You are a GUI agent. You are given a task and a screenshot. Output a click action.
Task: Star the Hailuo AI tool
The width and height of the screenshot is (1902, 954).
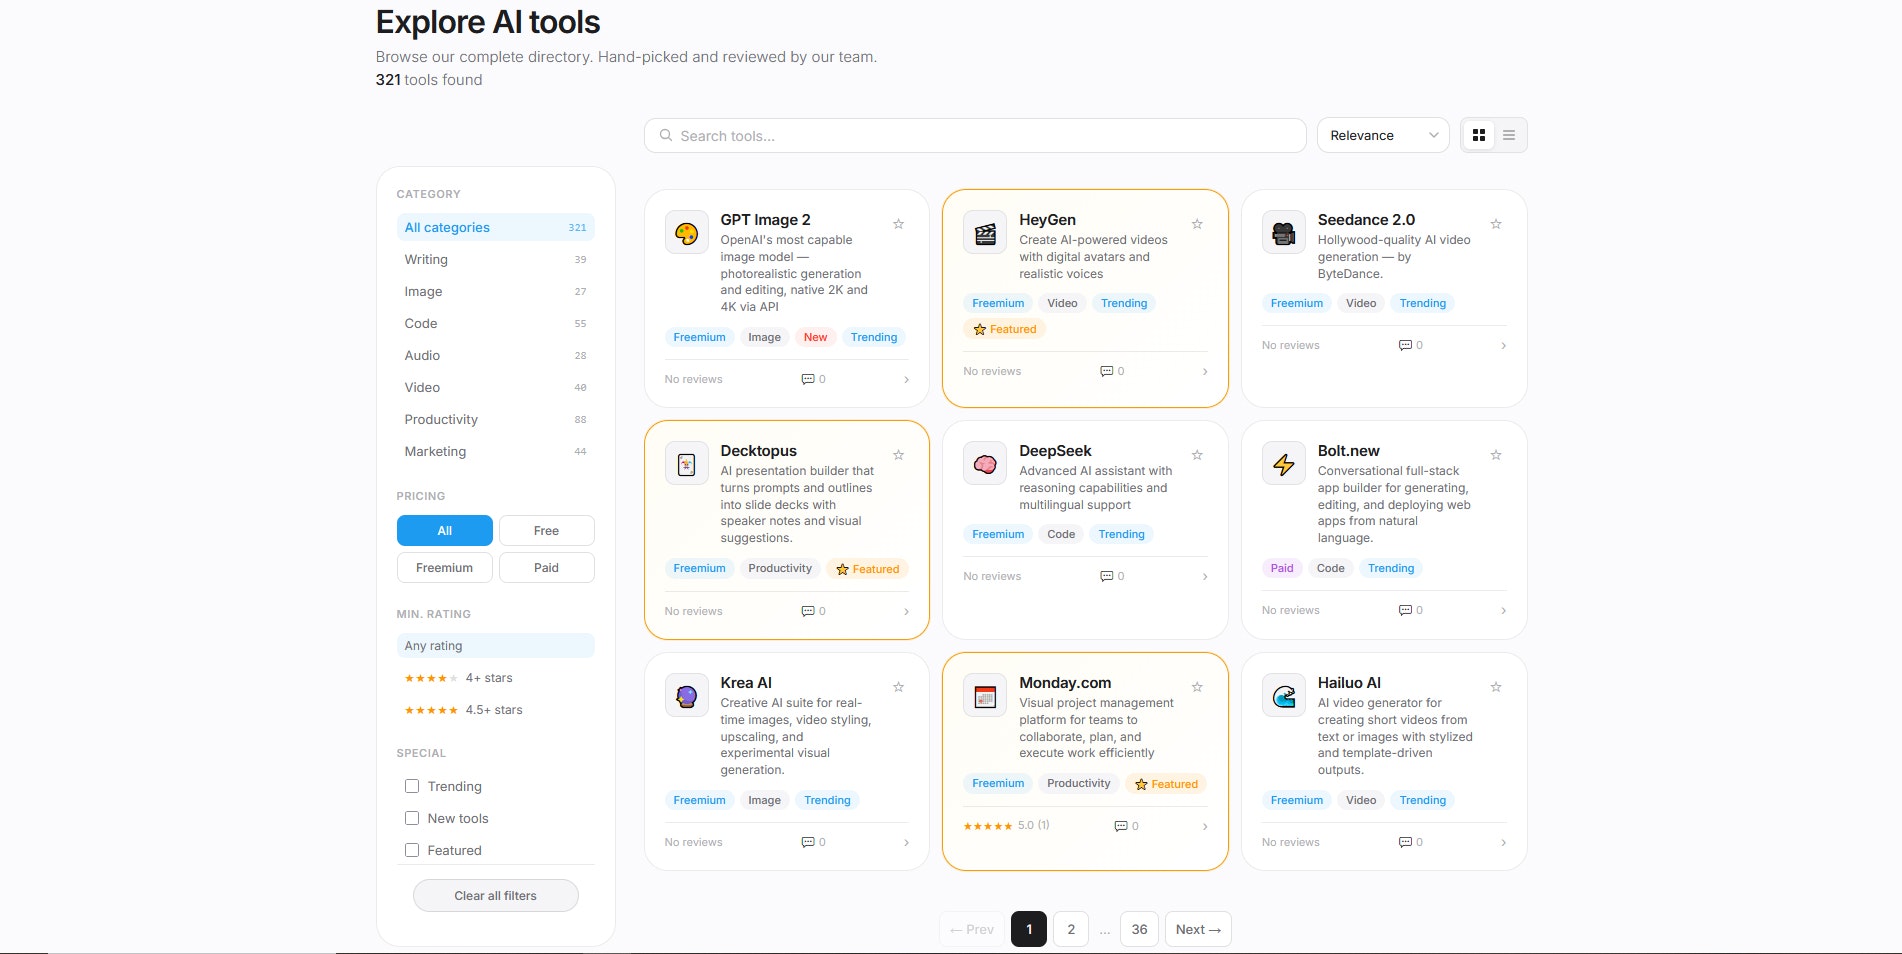coord(1496,687)
